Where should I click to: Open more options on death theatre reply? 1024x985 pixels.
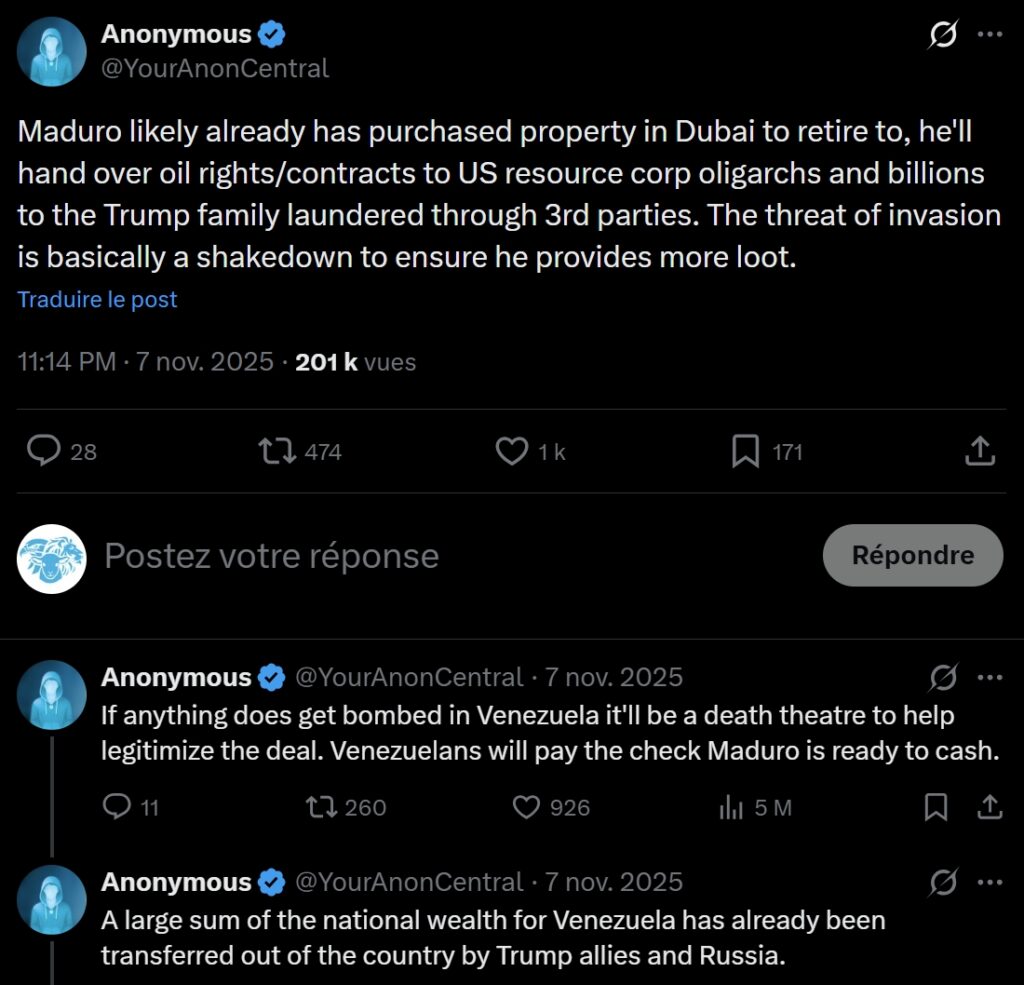click(990, 677)
